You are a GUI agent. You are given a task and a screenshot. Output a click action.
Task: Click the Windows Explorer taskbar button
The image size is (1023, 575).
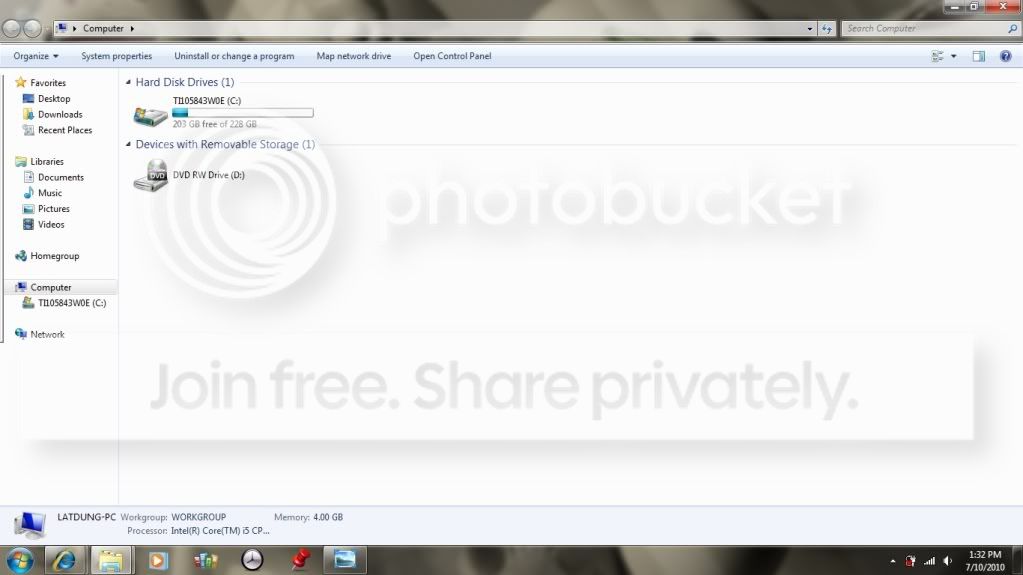point(112,560)
